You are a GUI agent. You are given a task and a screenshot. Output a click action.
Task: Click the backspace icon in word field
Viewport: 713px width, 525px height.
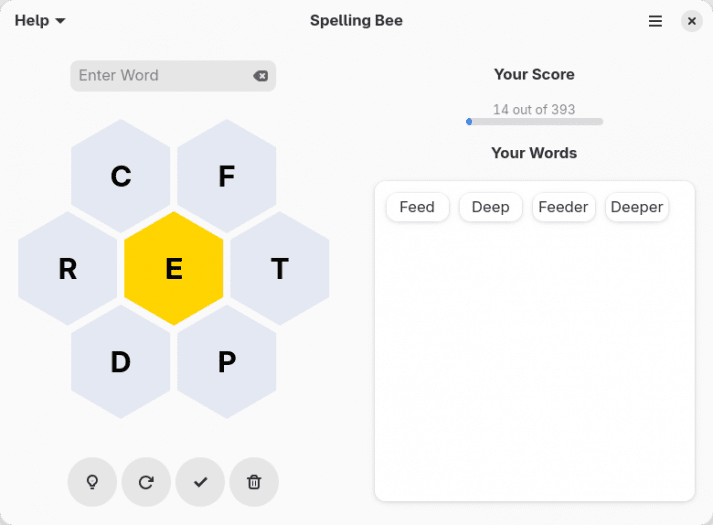coord(261,76)
